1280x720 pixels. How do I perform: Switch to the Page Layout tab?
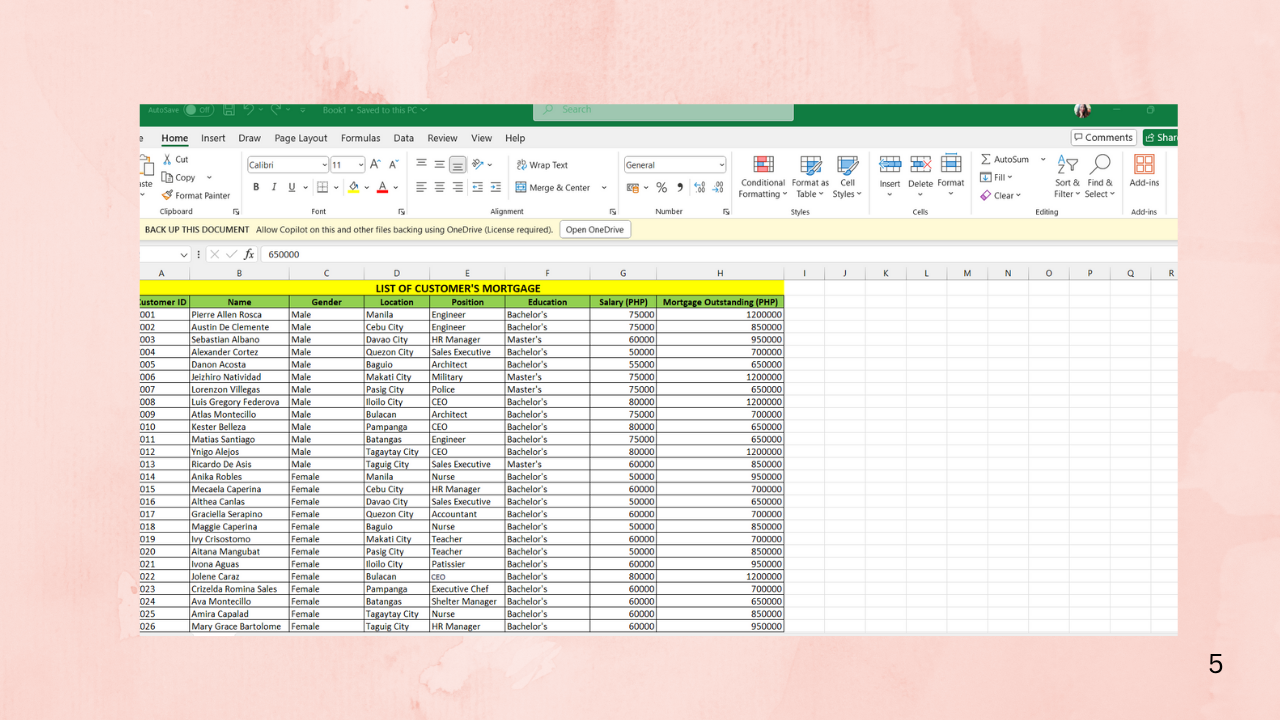(301, 138)
